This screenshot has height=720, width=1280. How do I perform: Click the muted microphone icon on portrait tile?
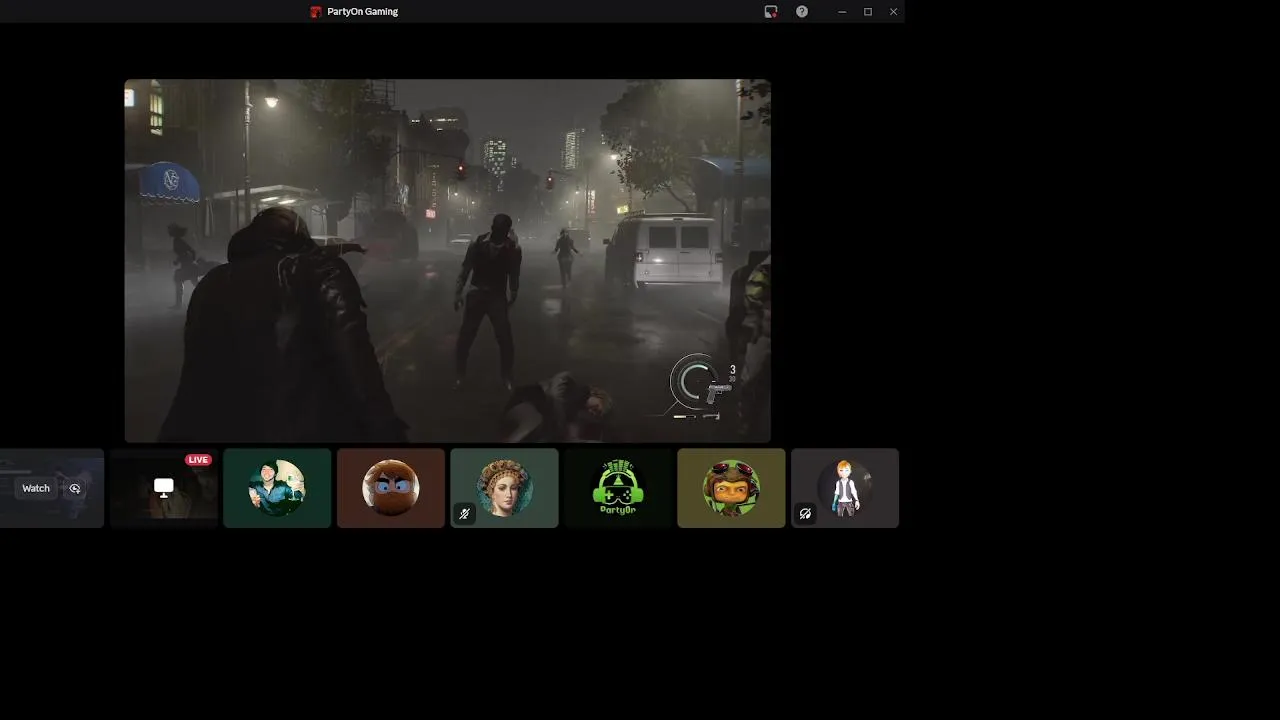(464, 514)
